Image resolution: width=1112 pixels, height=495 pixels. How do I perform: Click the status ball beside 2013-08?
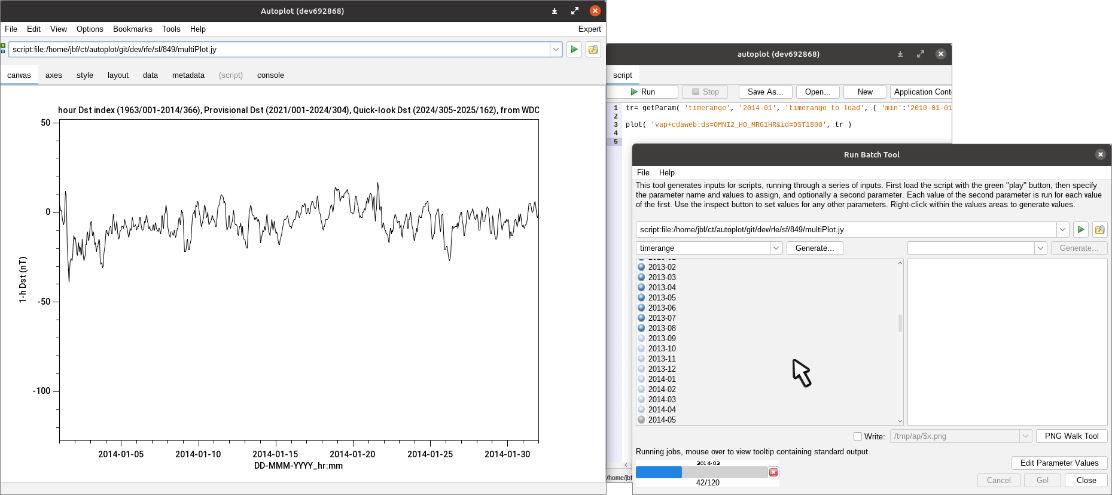pyautogui.click(x=642, y=328)
